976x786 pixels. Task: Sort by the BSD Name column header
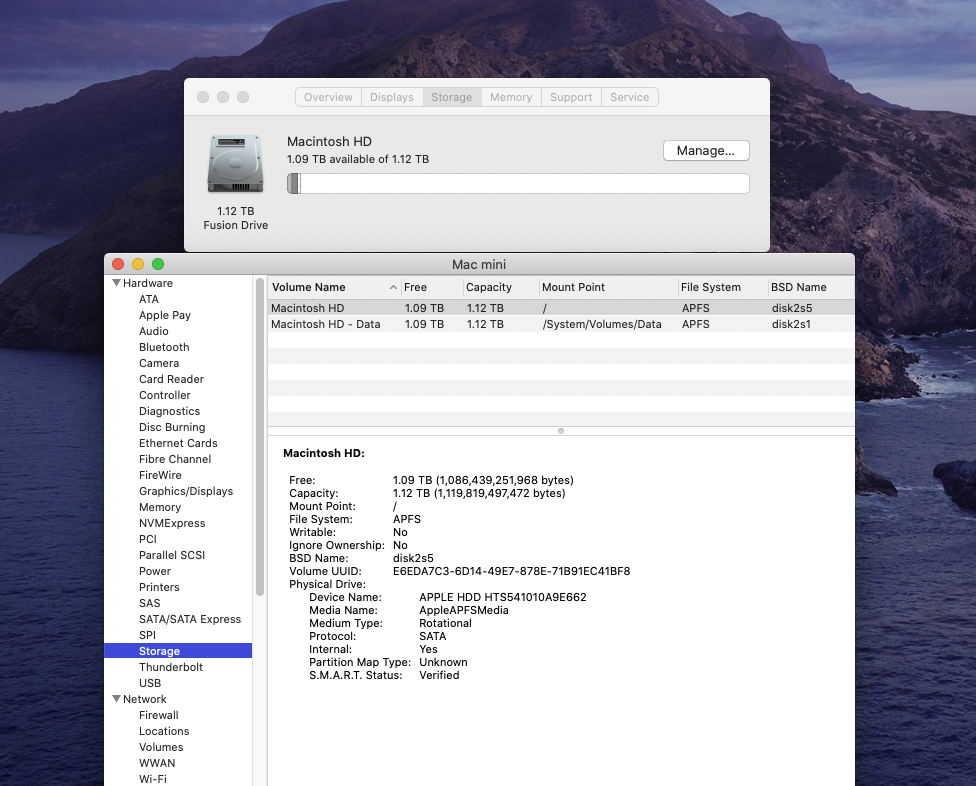point(810,287)
